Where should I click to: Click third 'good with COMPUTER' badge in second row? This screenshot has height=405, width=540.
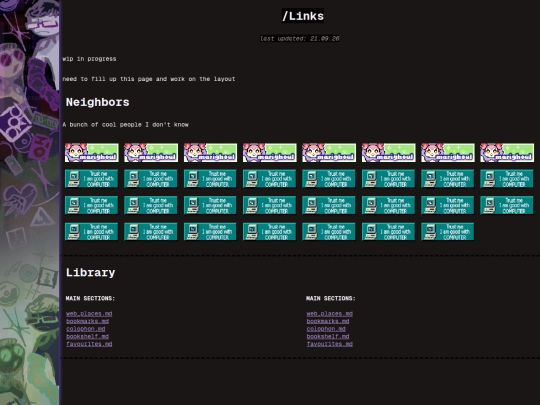click(x=210, y=179)
